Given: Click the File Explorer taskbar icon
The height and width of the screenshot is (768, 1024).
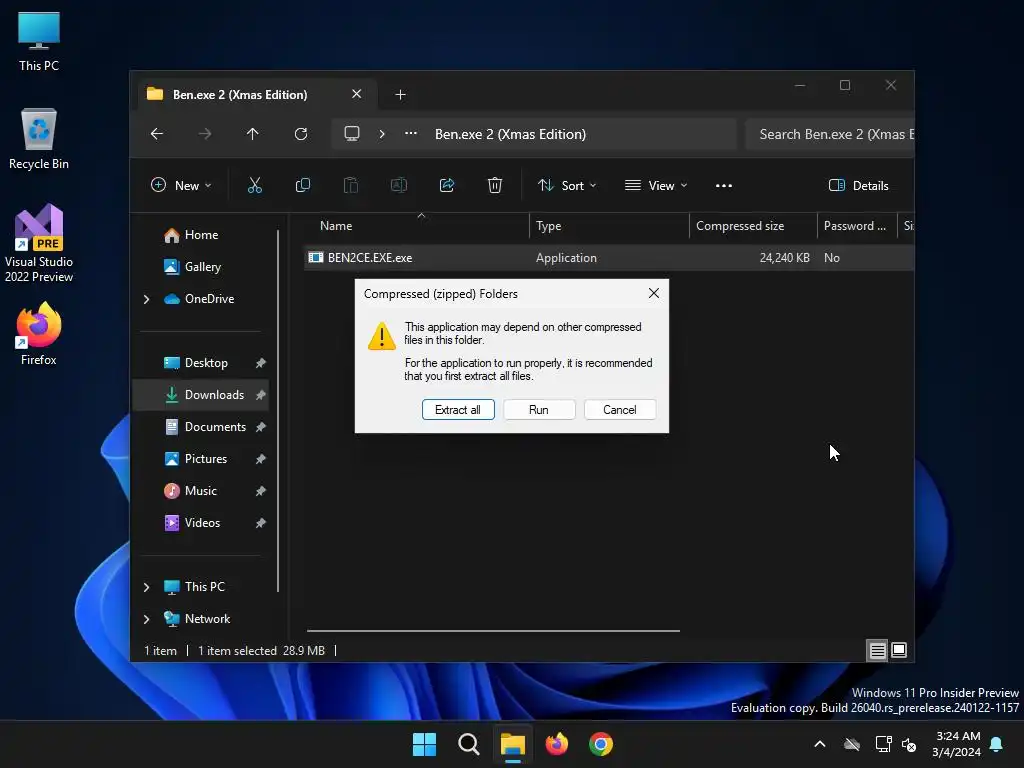Looking at the screenshot, I should point(513,744).
